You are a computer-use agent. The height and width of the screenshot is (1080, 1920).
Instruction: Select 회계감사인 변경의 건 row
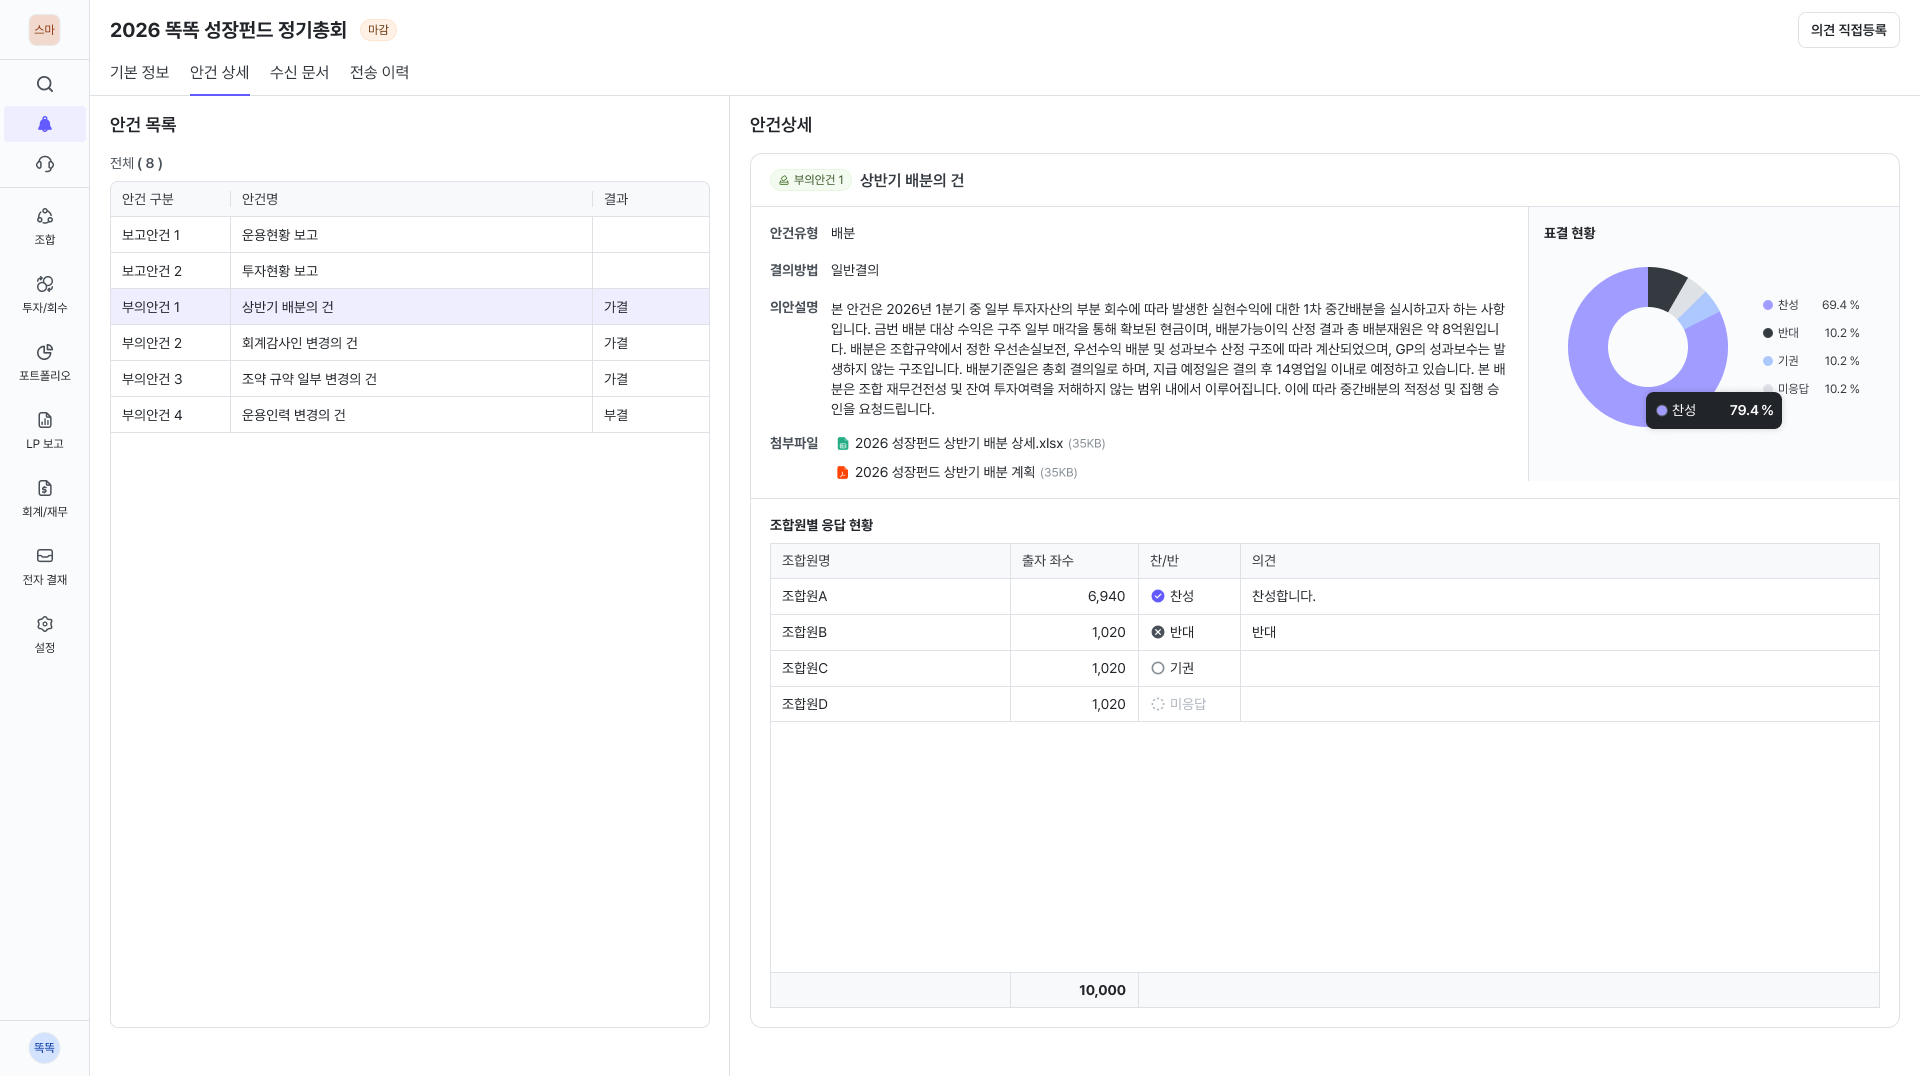300,343
